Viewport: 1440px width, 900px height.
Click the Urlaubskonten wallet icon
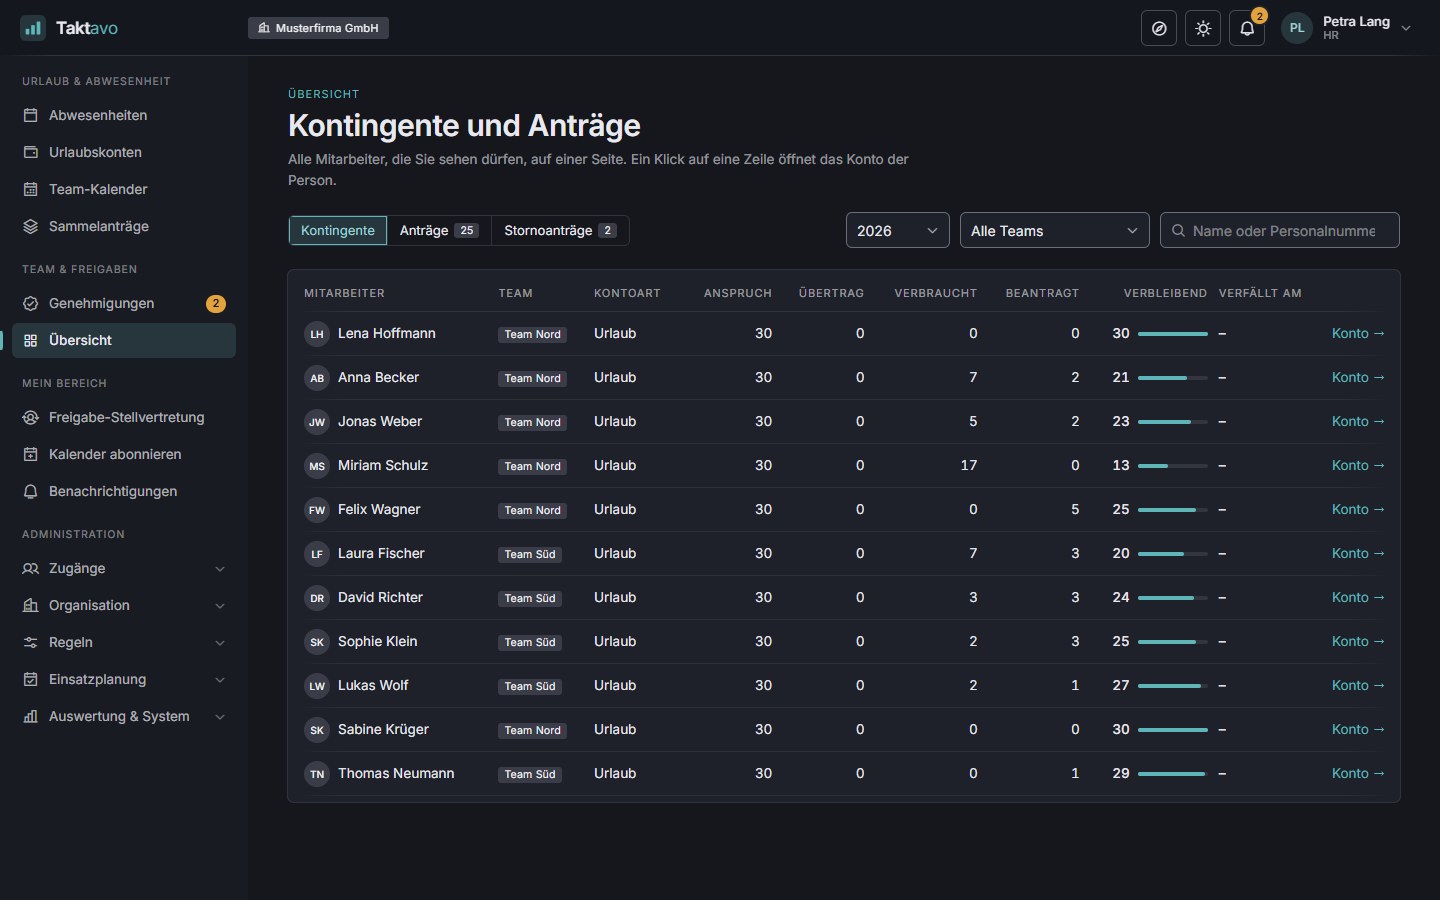pos(31,152)
